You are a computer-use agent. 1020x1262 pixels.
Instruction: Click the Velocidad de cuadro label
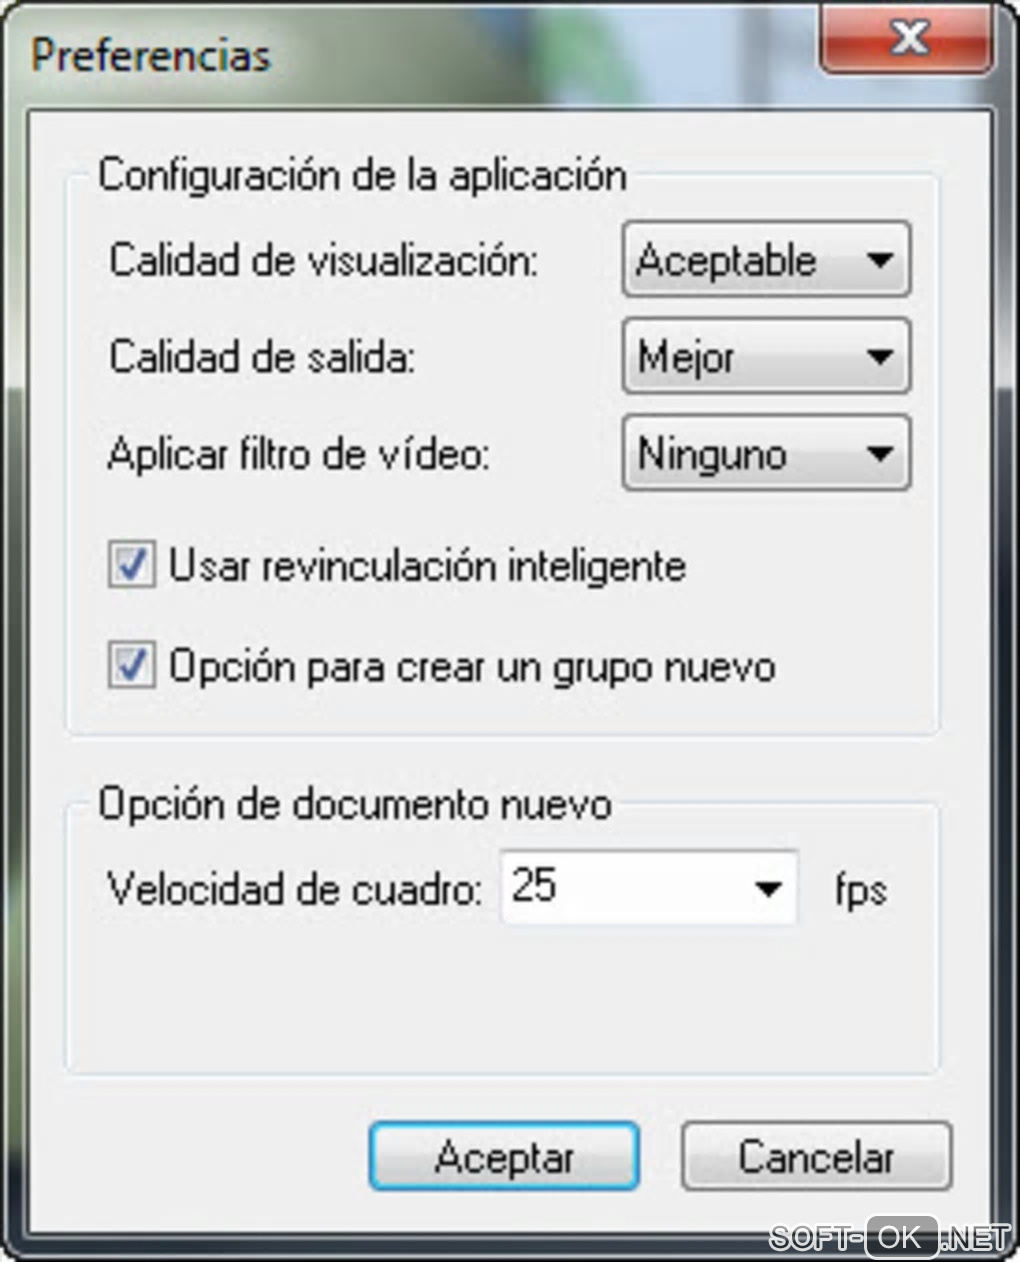click(295, 888)
